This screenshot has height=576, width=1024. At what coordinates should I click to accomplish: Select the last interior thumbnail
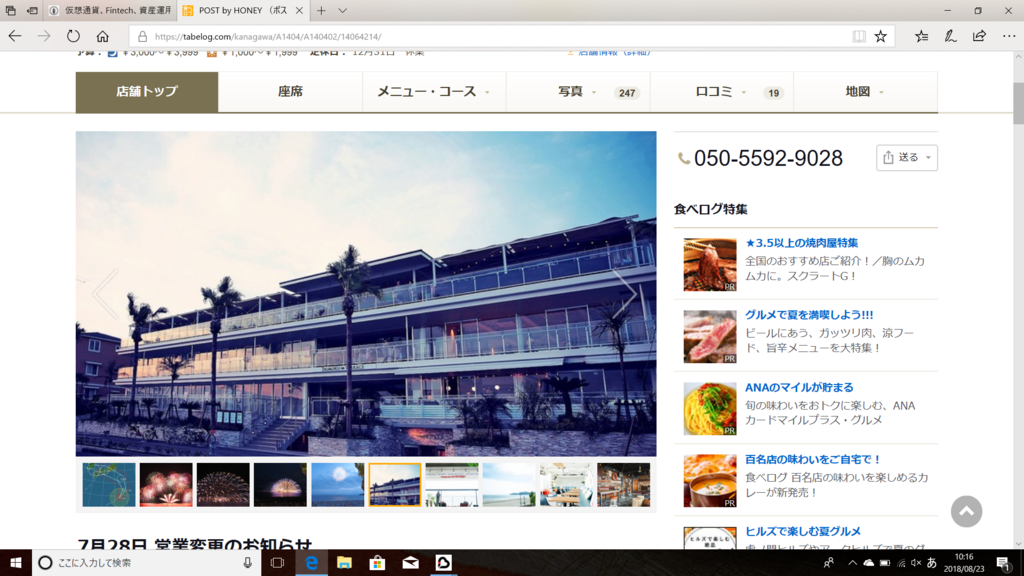coord(624,485)
